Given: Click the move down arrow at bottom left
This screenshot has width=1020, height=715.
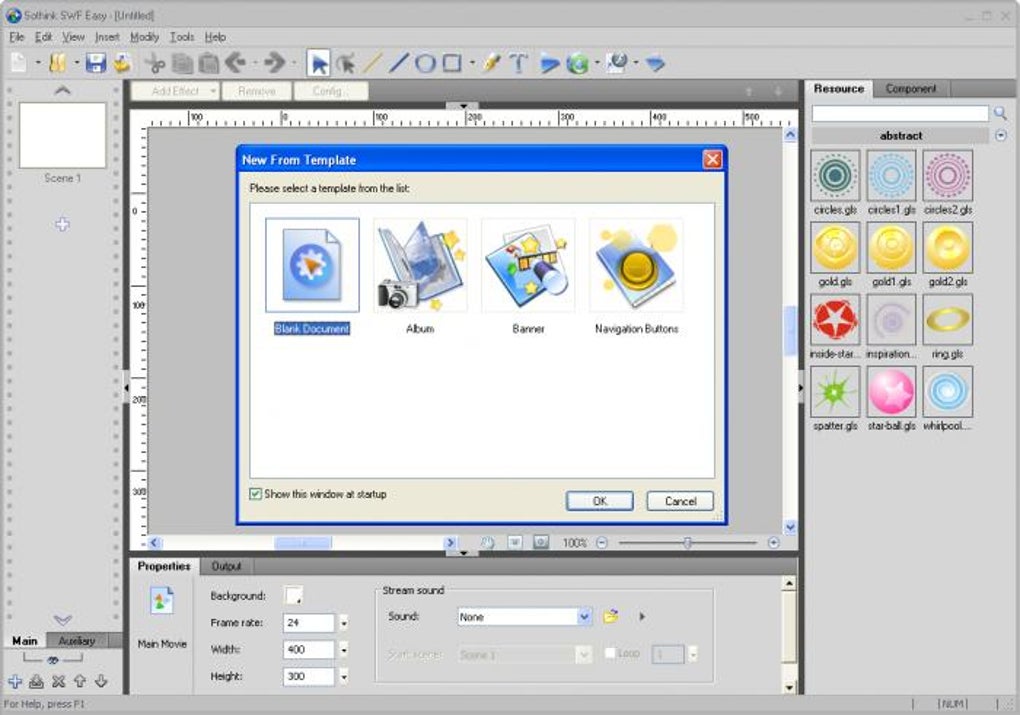Looking at the screenshot, I should (x=101, y=681).
